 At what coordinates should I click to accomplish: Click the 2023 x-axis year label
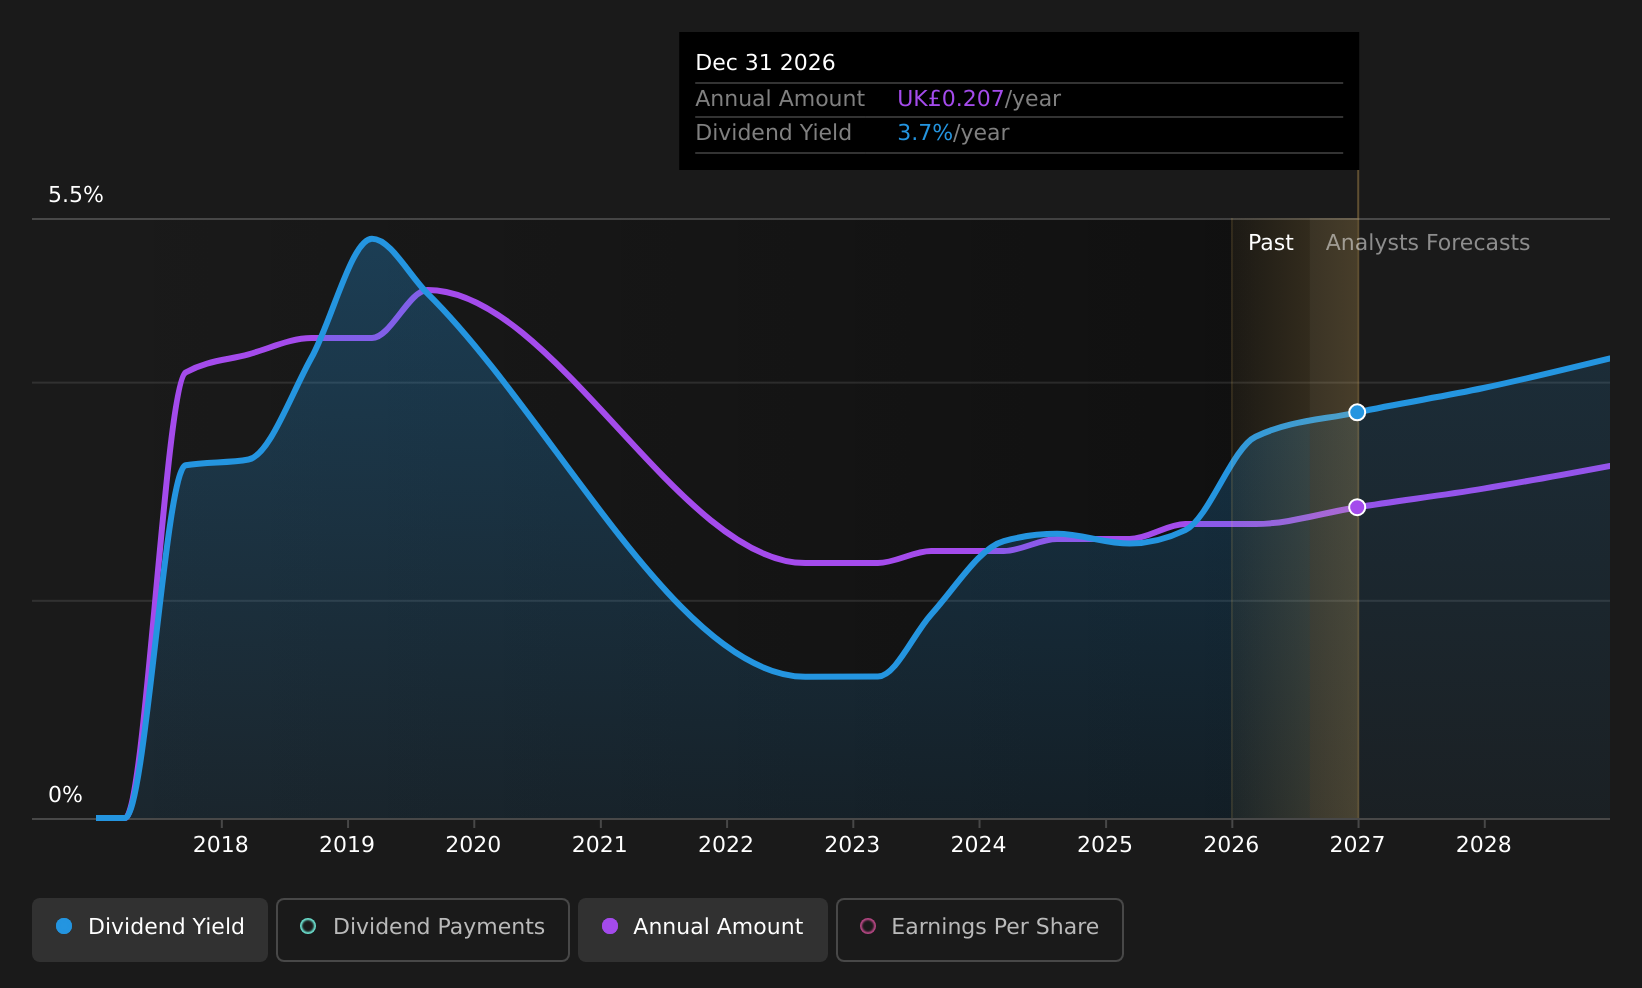tap(852, 845)
